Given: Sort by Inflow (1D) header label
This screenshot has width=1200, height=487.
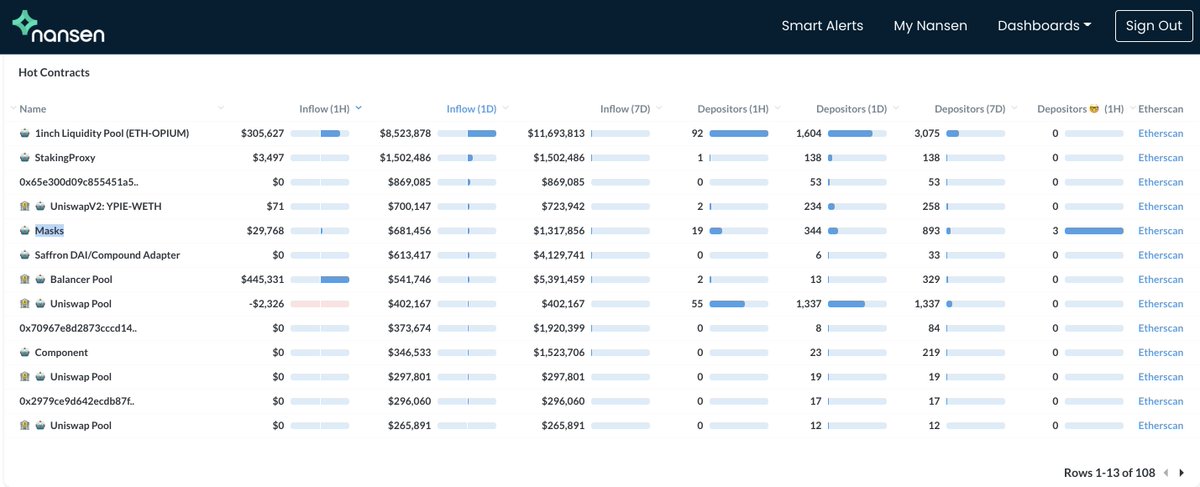Looking at the screenshot, I should click(x=472, y=108).
